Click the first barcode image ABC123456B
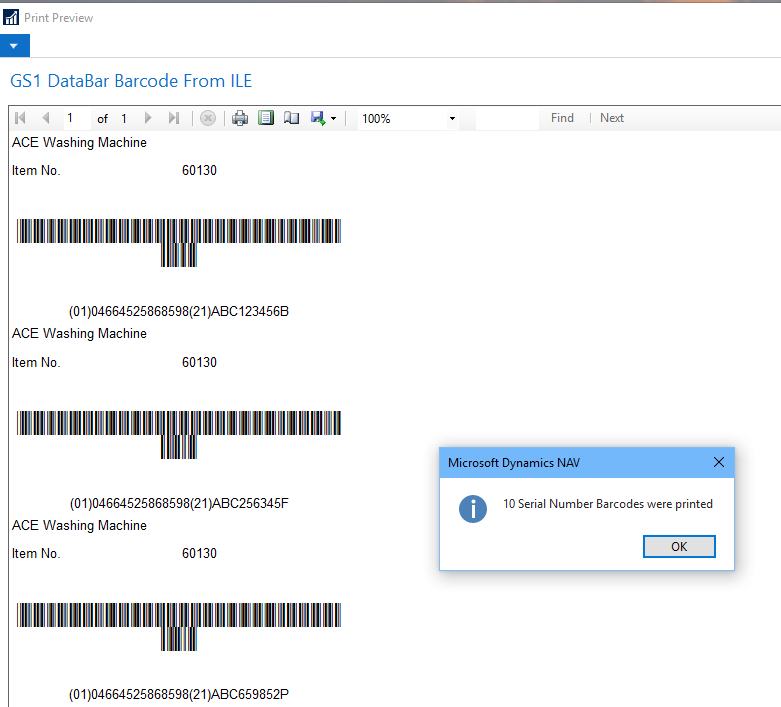Viewport: 781px width, 707px height. point(179,240)
